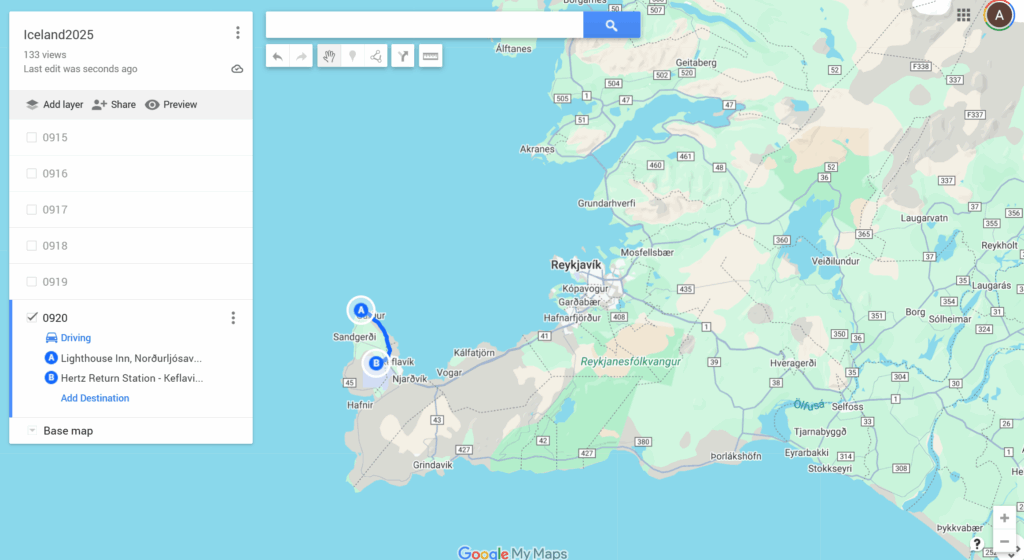1024x560 pixels.
Task: Click the Driving mode link
Action: 76,337
